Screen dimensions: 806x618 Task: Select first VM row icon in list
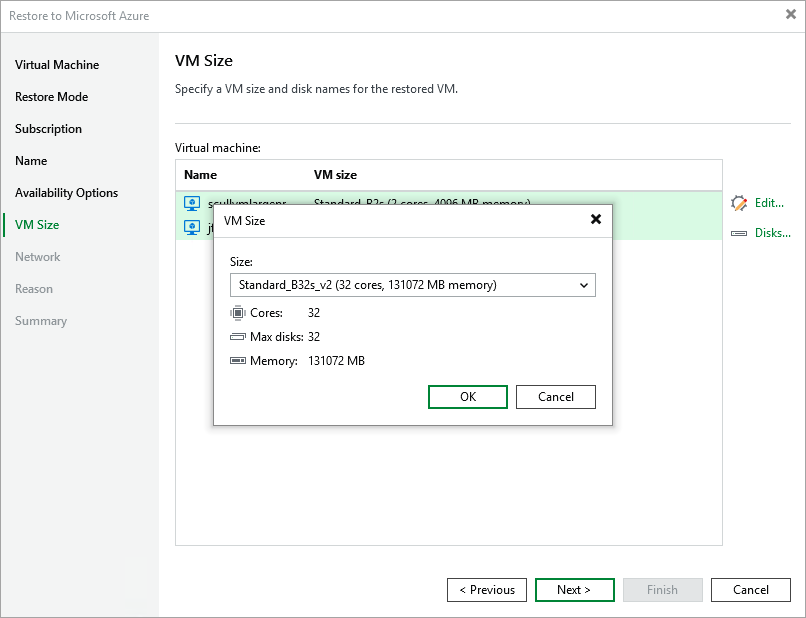[192, 204]
